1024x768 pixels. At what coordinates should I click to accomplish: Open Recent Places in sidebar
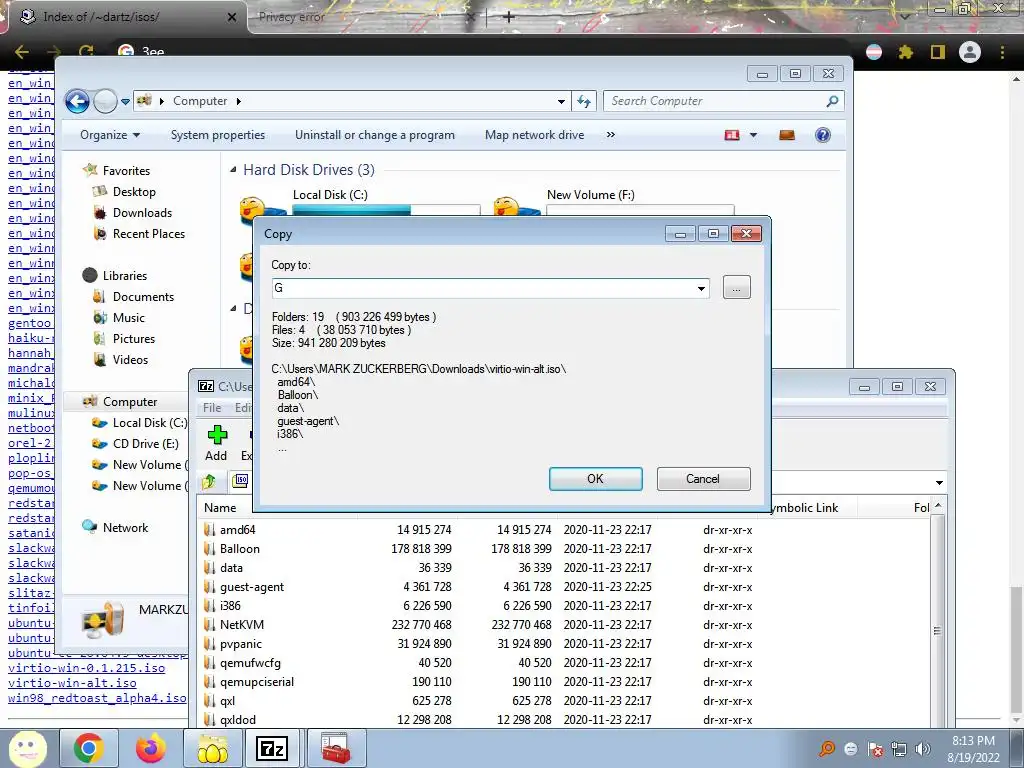click(148, 233)
